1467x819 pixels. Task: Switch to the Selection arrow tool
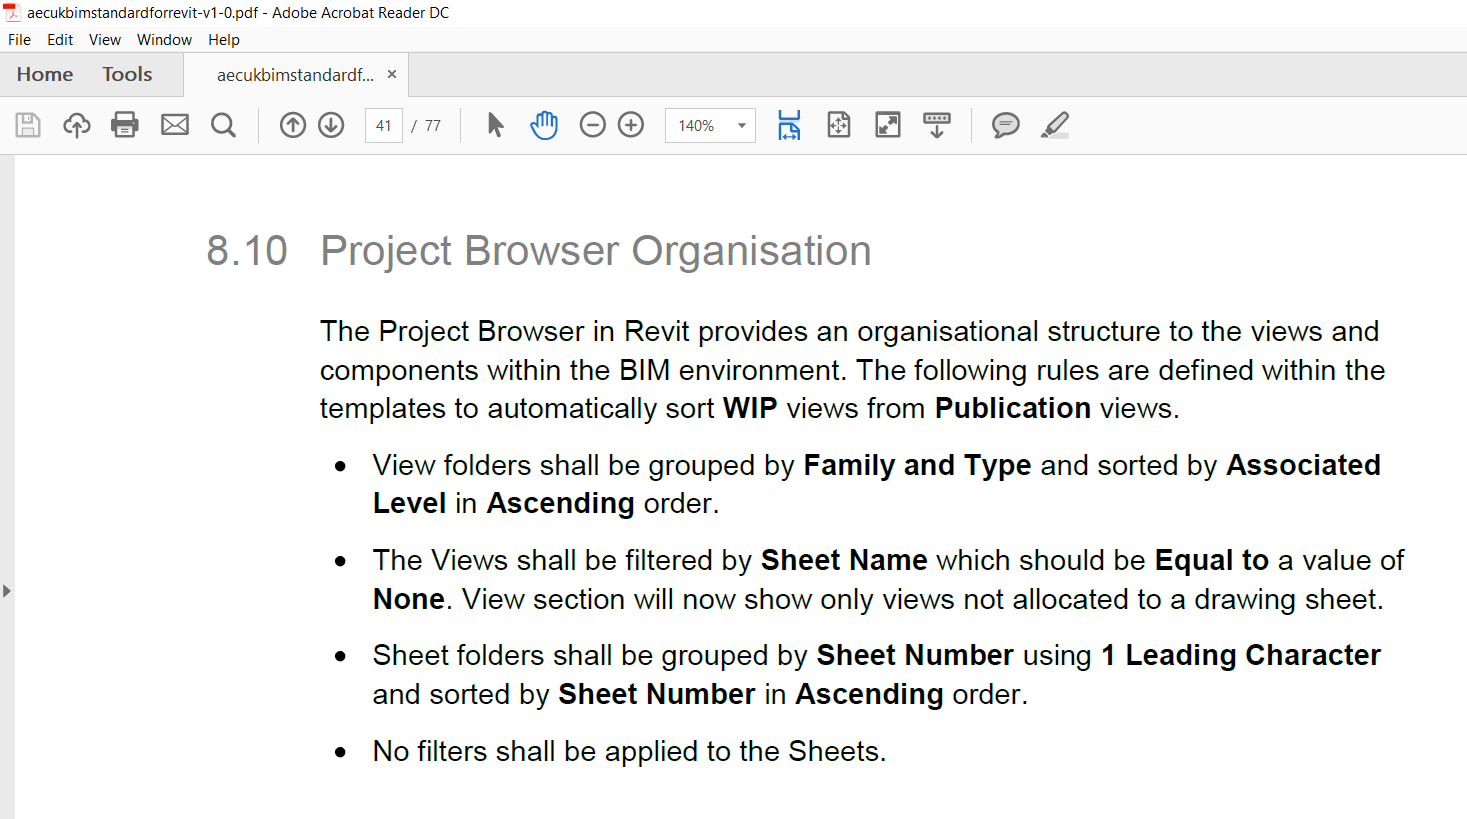pyautogui.click(x=494, y=125)
